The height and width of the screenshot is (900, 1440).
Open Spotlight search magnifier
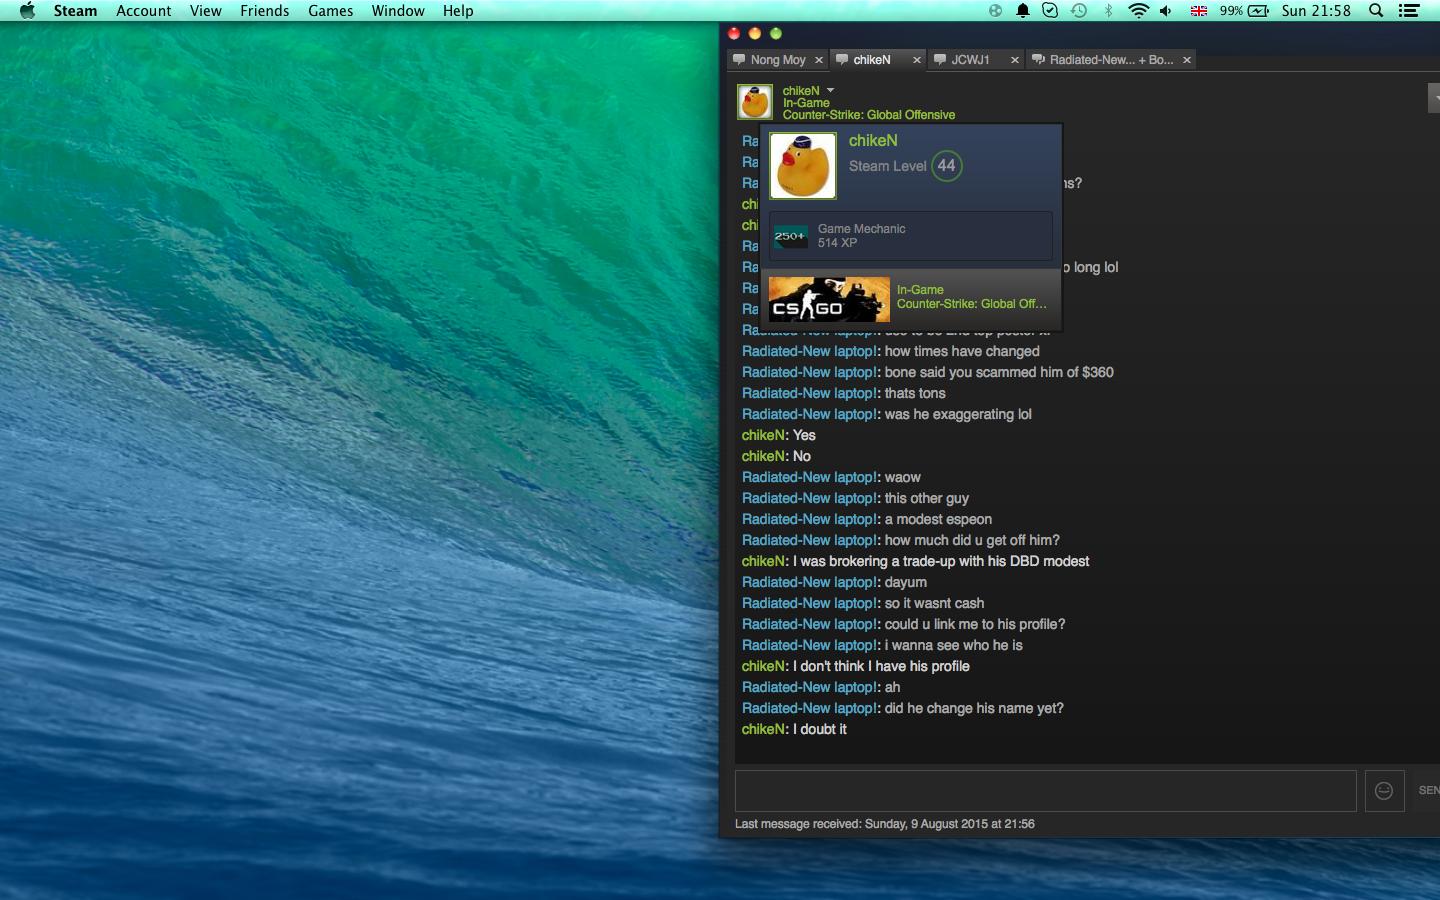point(1376,11)
